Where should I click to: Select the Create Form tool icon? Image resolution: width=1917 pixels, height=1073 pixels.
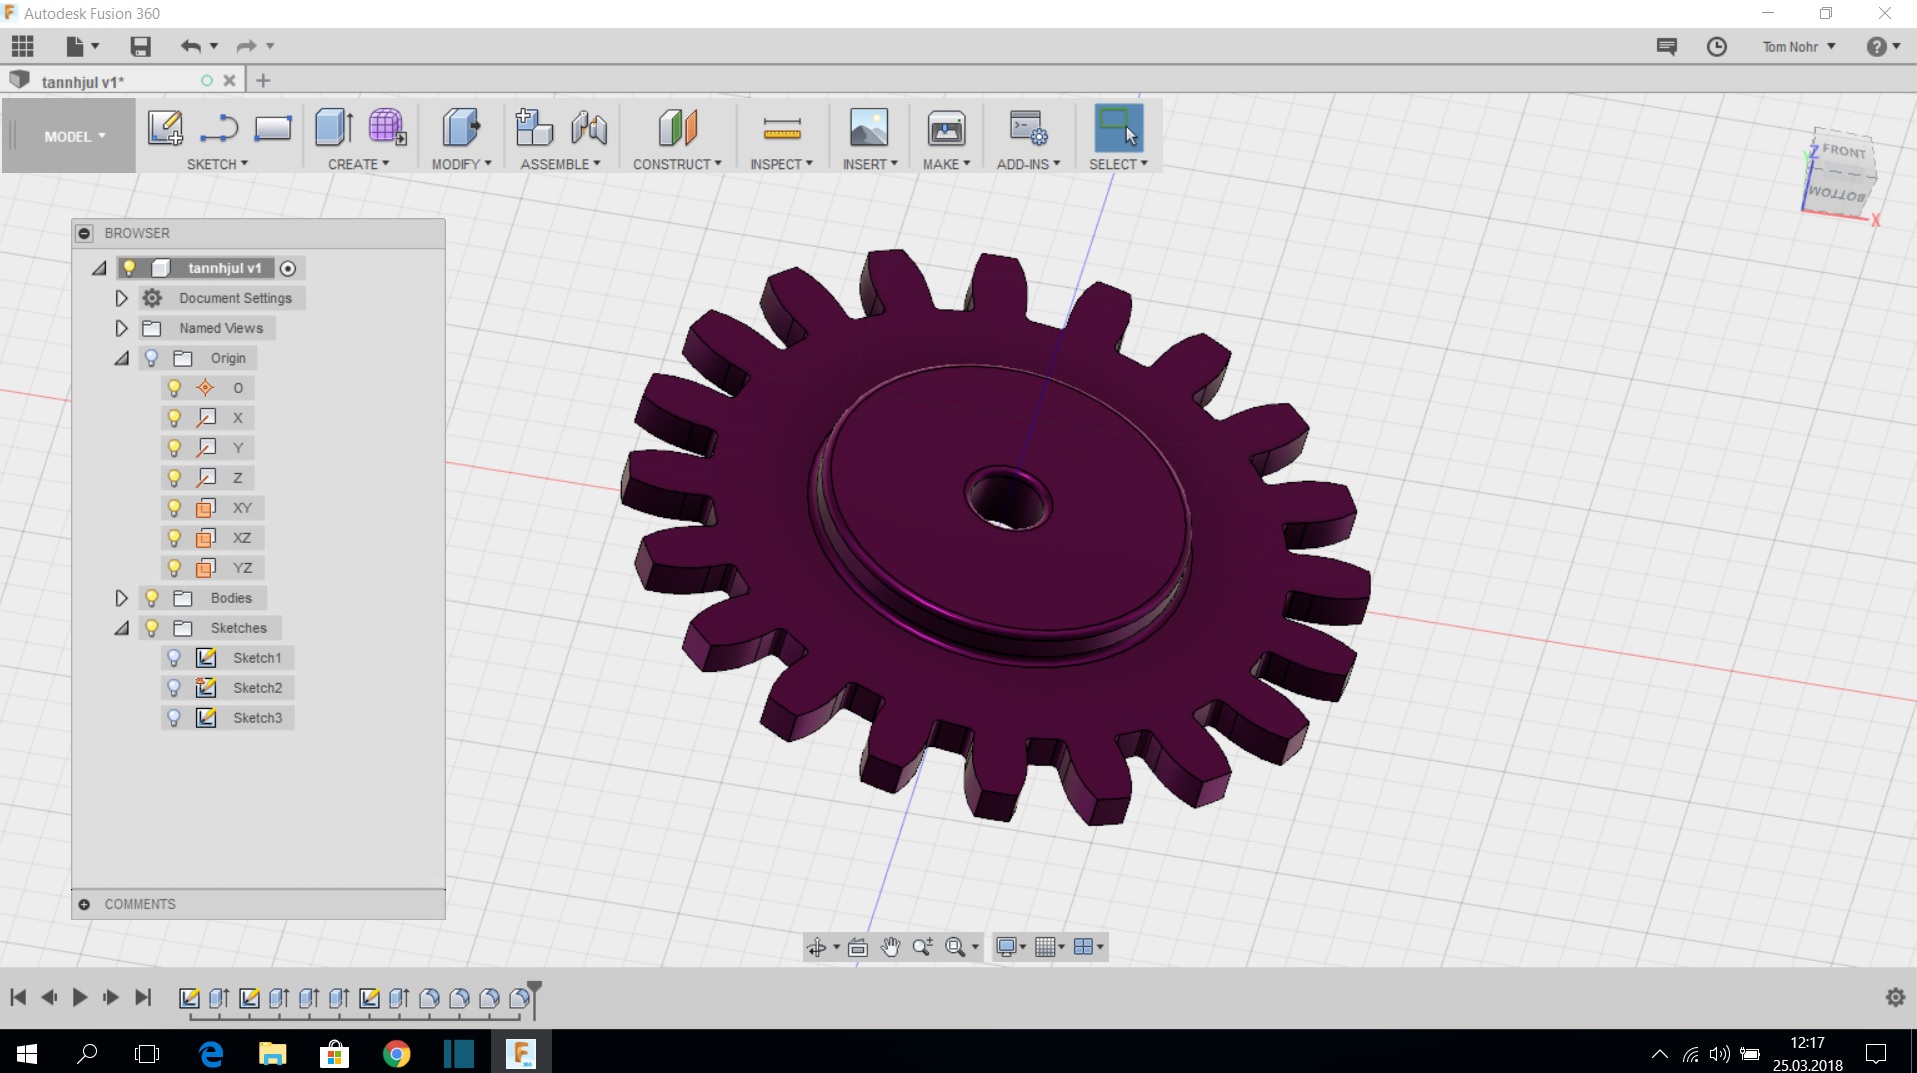coord(387,129)
